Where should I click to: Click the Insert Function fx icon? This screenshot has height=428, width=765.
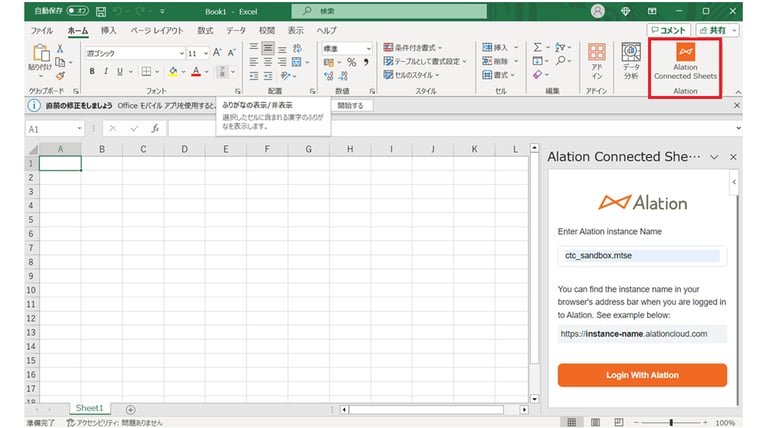point(155,129)
